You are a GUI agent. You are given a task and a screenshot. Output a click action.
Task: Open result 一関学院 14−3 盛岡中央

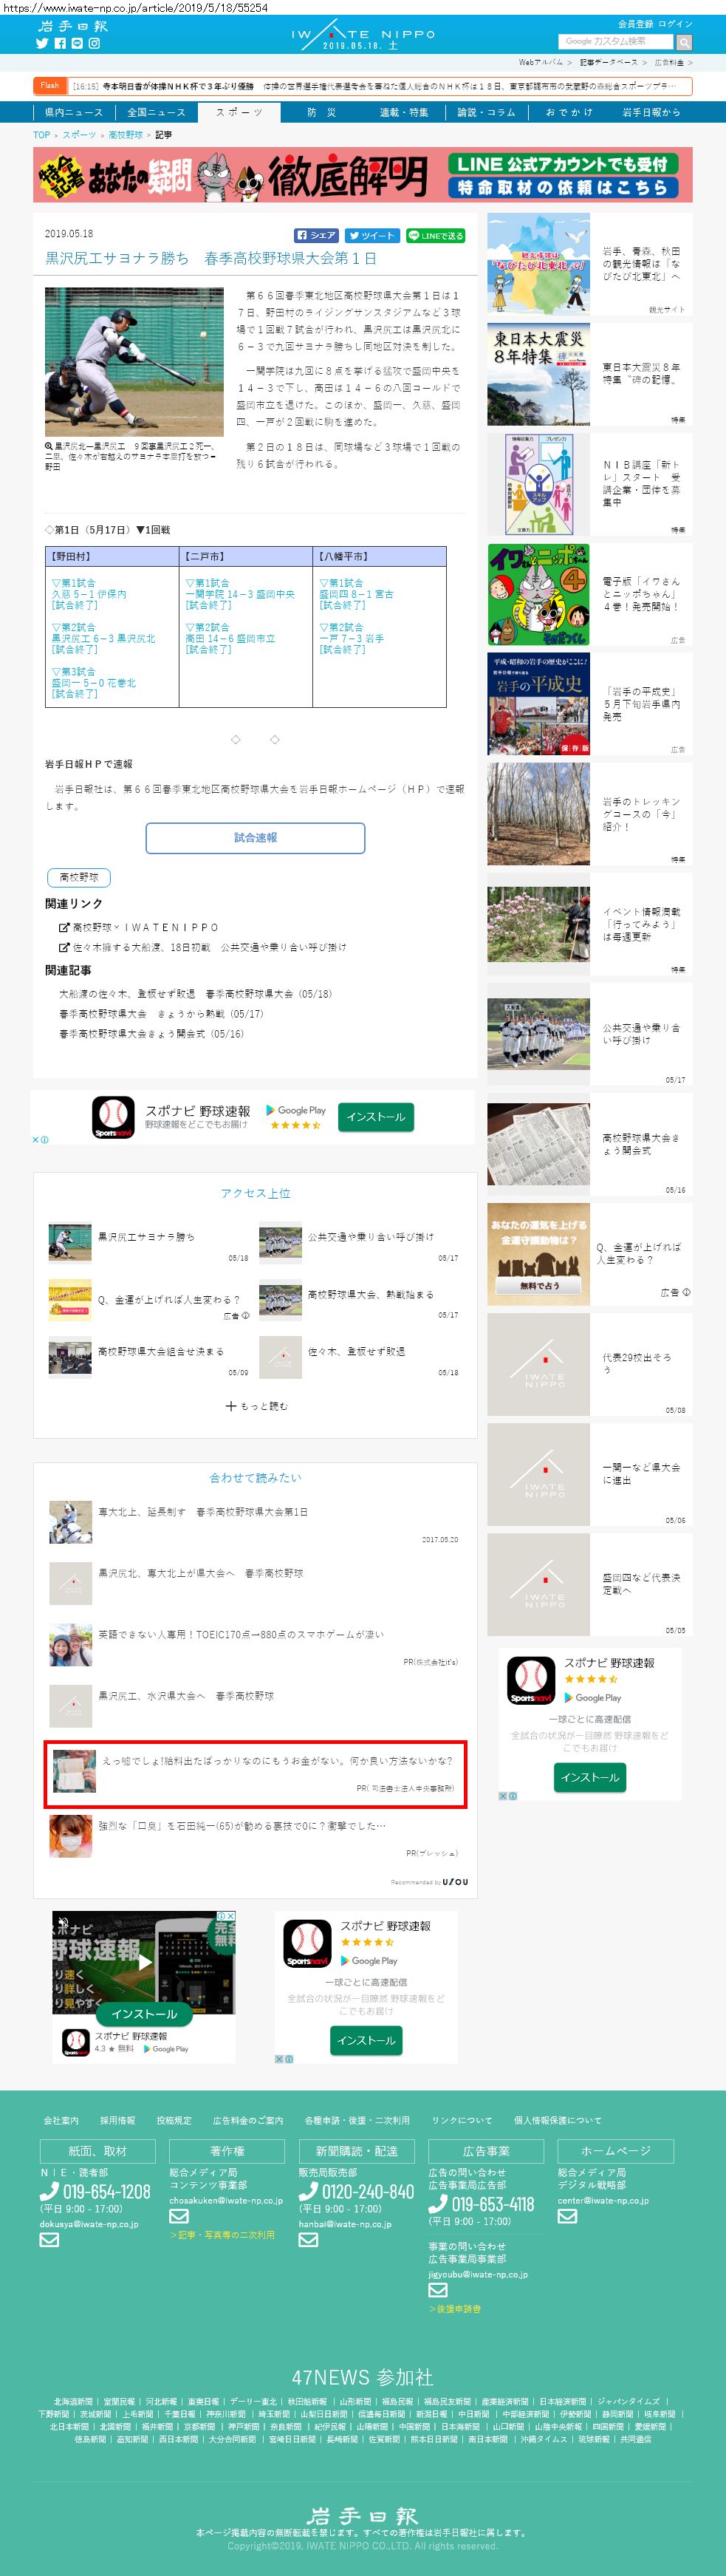tap(240, 594)
